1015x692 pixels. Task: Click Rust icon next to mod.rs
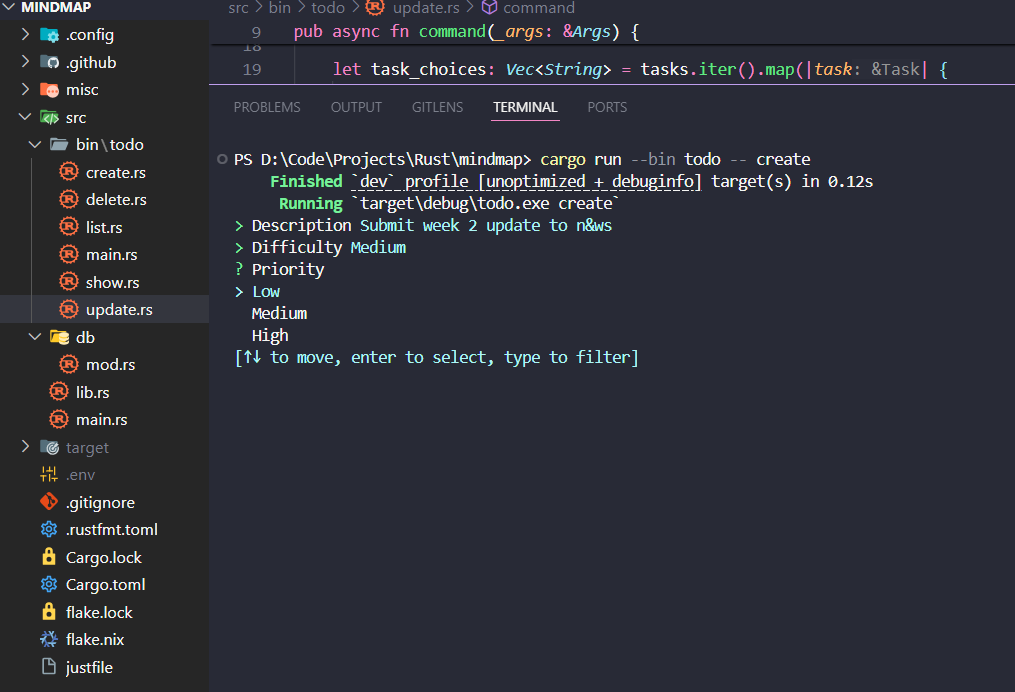coord(69,364)
